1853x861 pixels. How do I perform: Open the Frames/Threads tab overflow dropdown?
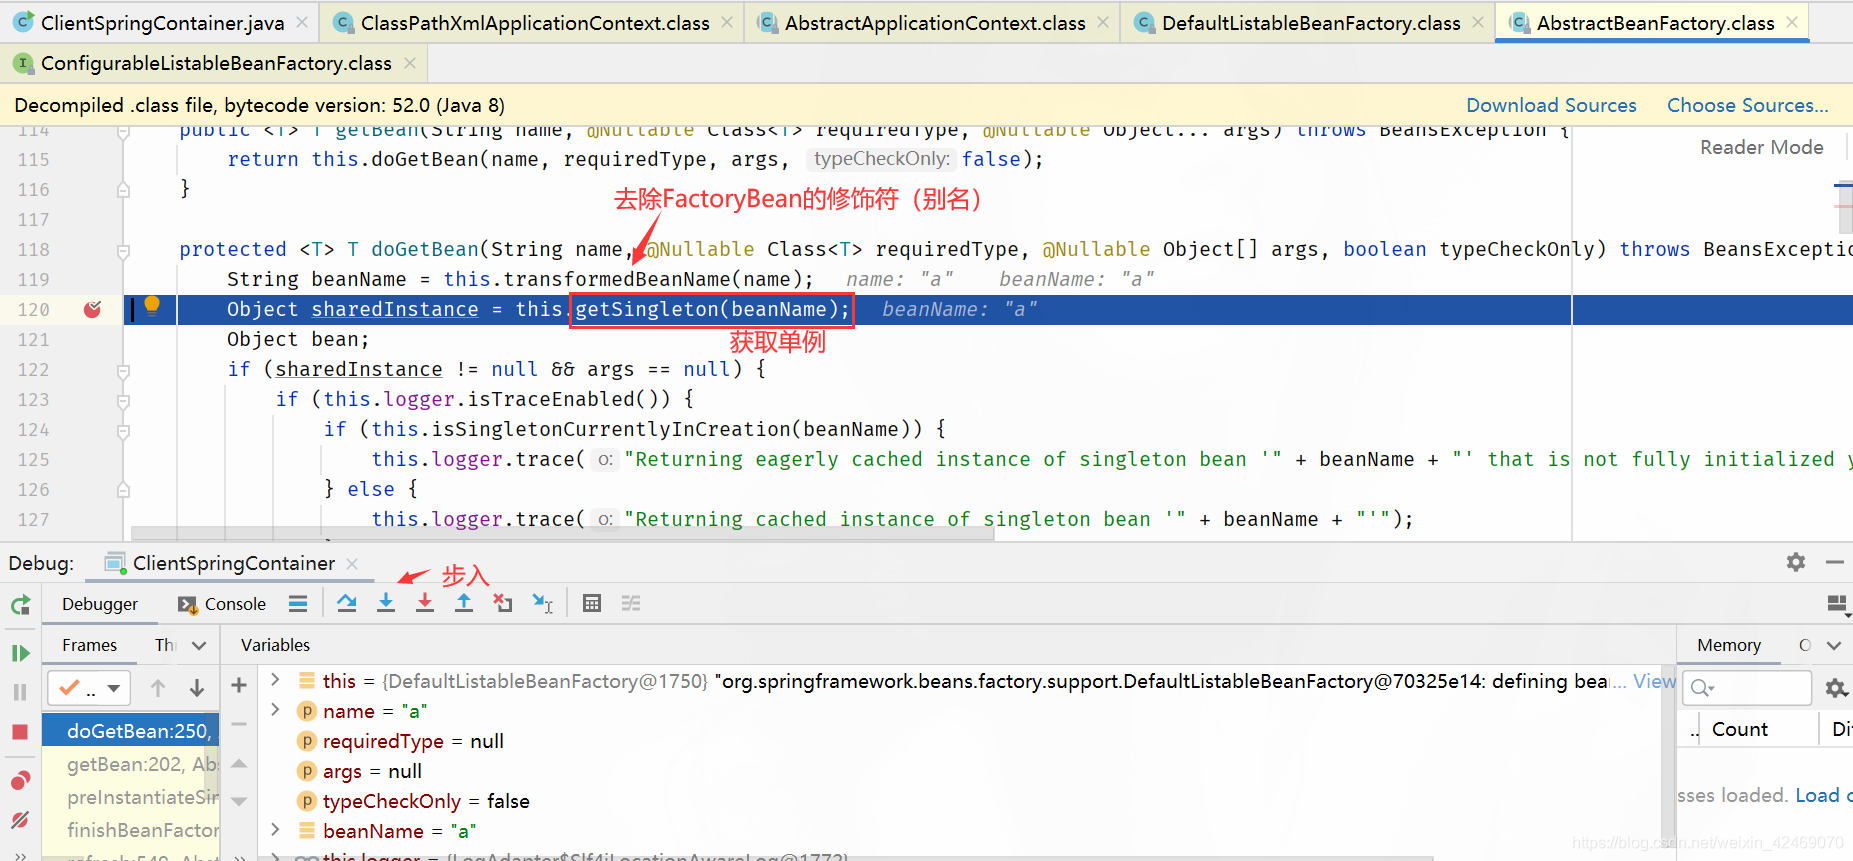point(199,646)
